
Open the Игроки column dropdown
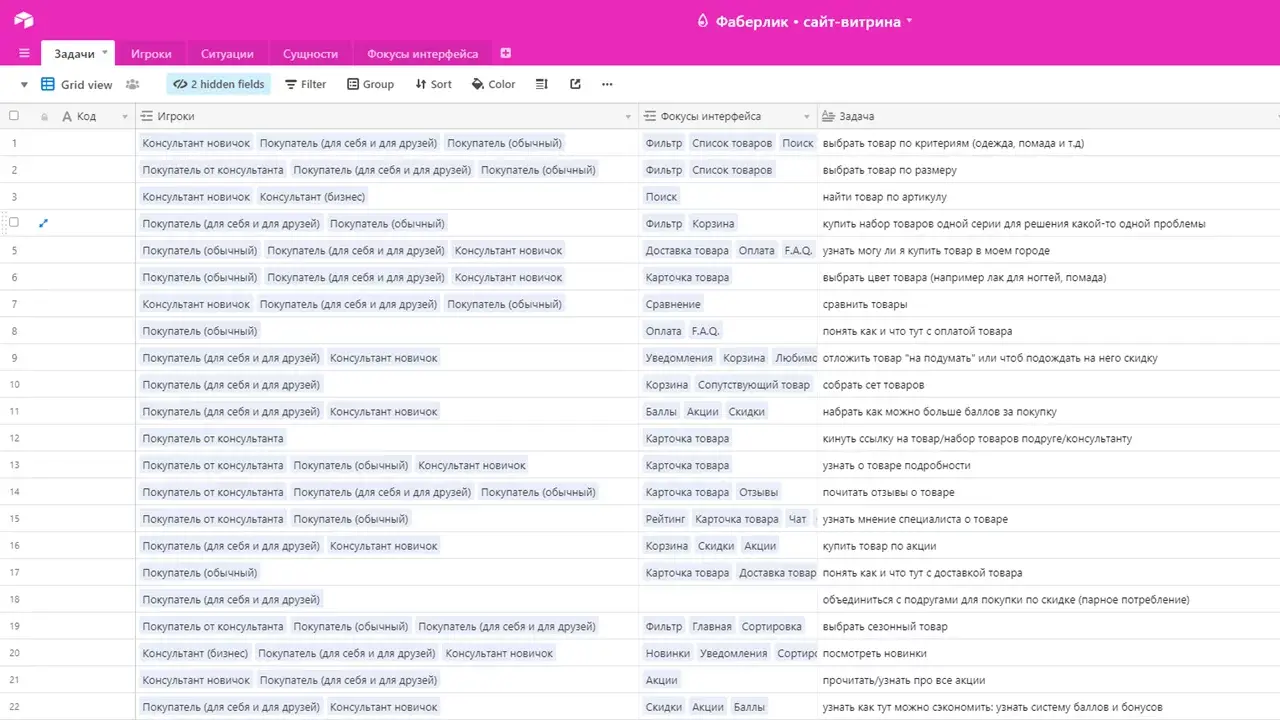(x=628, y=117)
